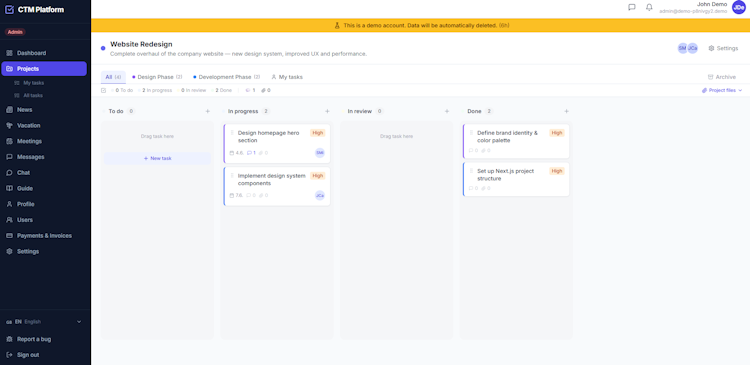This screenshot has height=365, width=750.
Task: Click drag handle on Design homepage card
Action: (x=232, y=133)
